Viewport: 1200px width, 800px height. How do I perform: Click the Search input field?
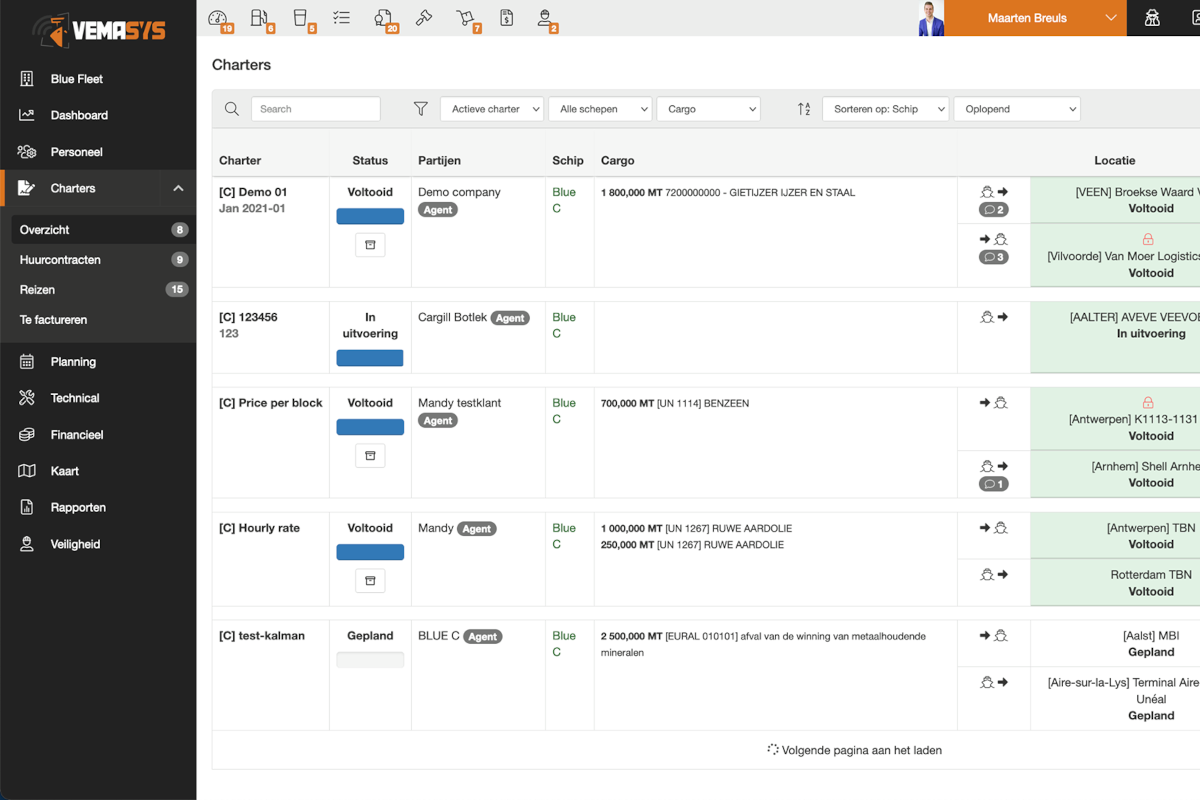point(316,109)
